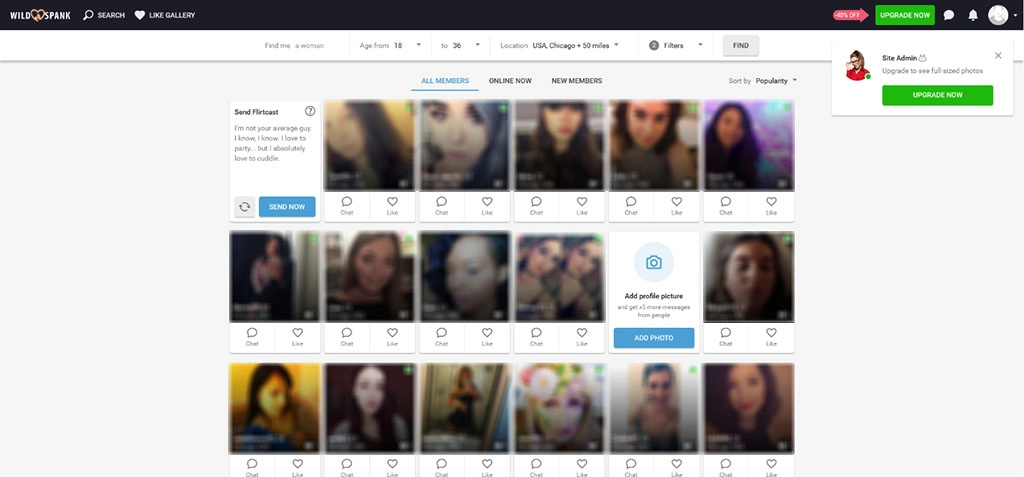Viewport: 1024px width, 477px height.
Task: Click the Add Photo button
Action: point(653,338)
